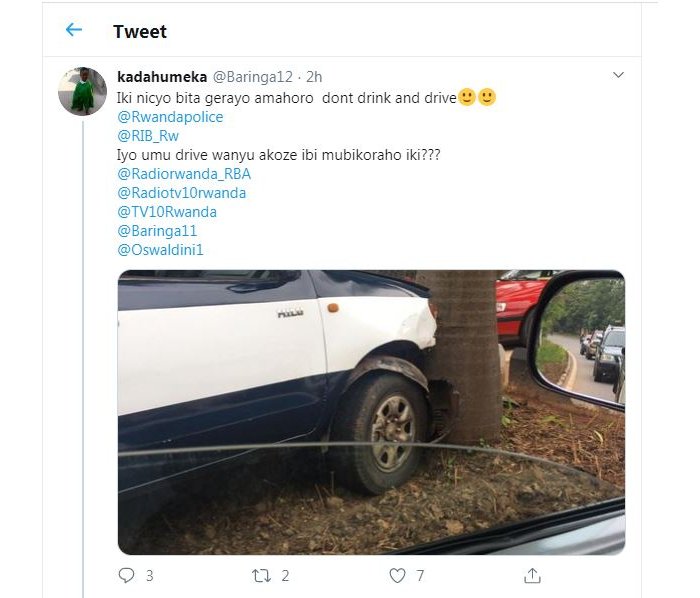The width and height of the screenshot is (700, 598).
Task: Open the 2h timestamp link
Action: 314,77
